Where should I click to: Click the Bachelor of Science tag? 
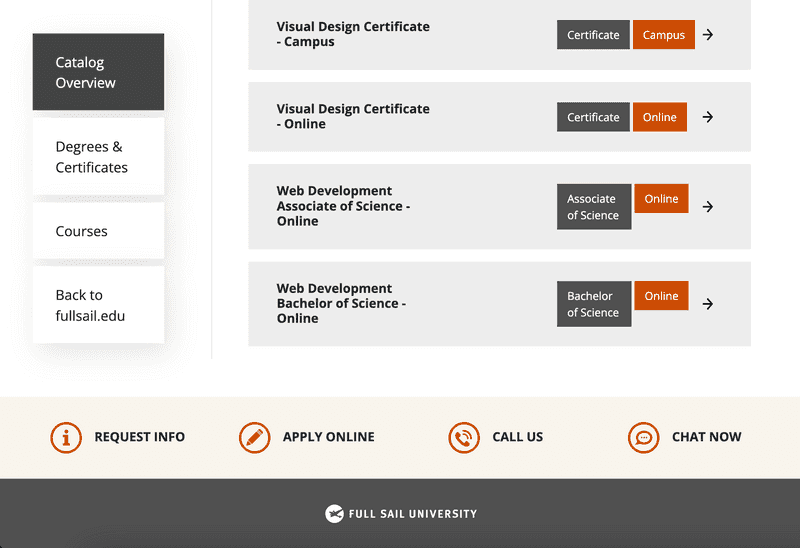coord(594,304)
